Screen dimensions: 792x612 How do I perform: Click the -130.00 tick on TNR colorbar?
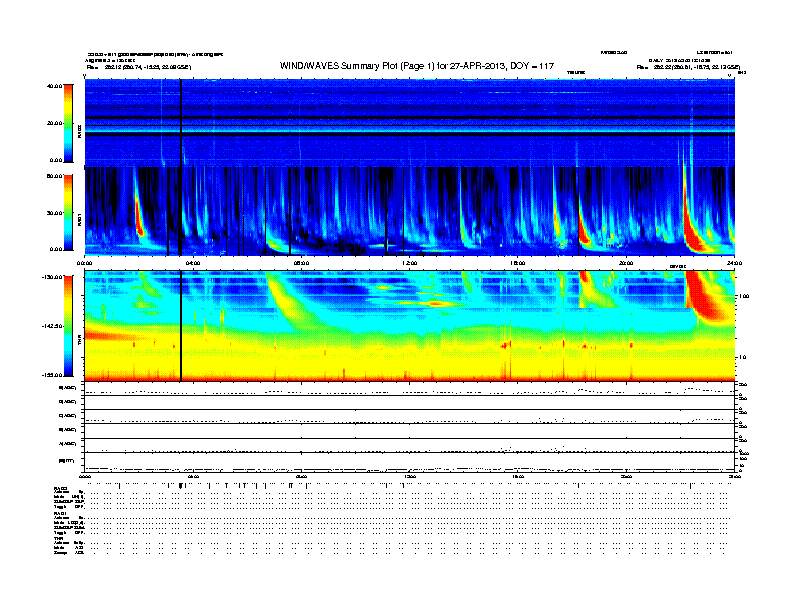pos(53,277)
